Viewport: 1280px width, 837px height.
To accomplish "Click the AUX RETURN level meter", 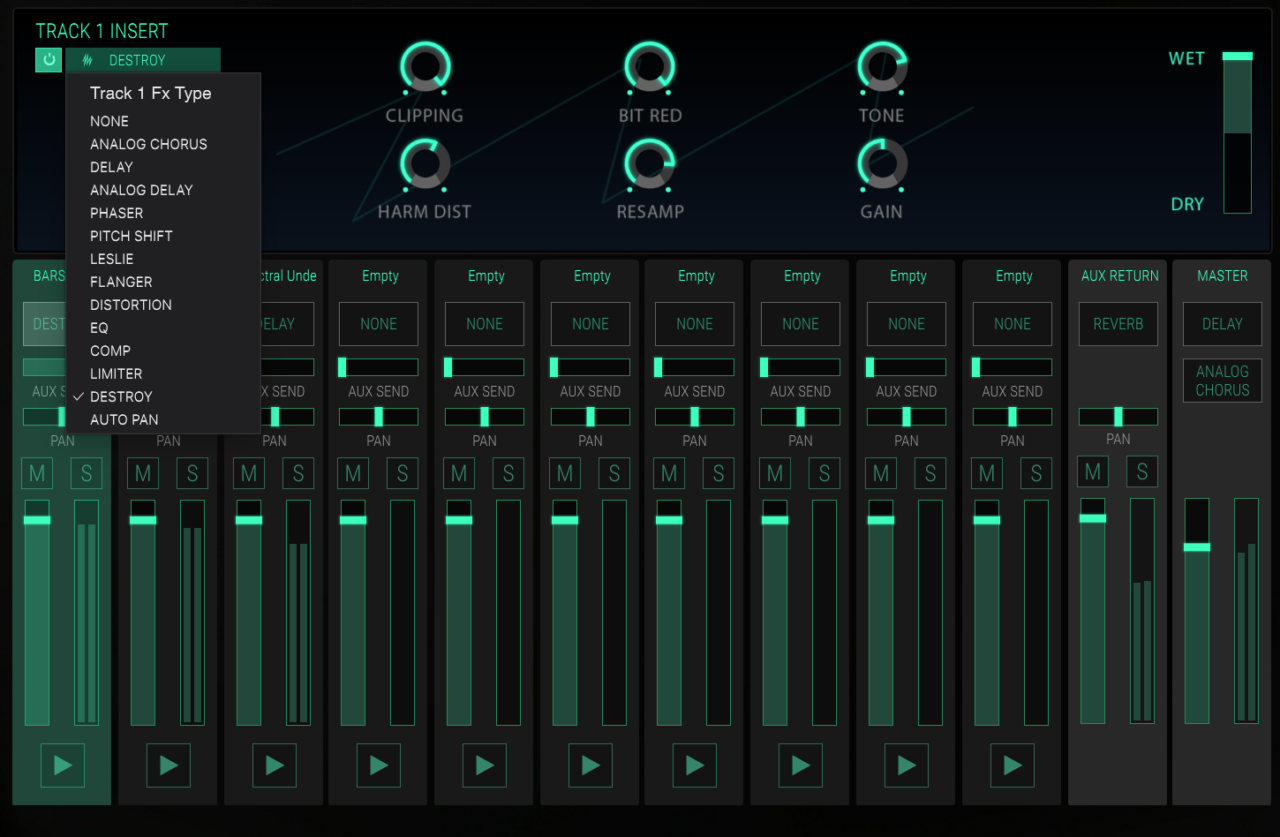I will tap(1142, 611).
